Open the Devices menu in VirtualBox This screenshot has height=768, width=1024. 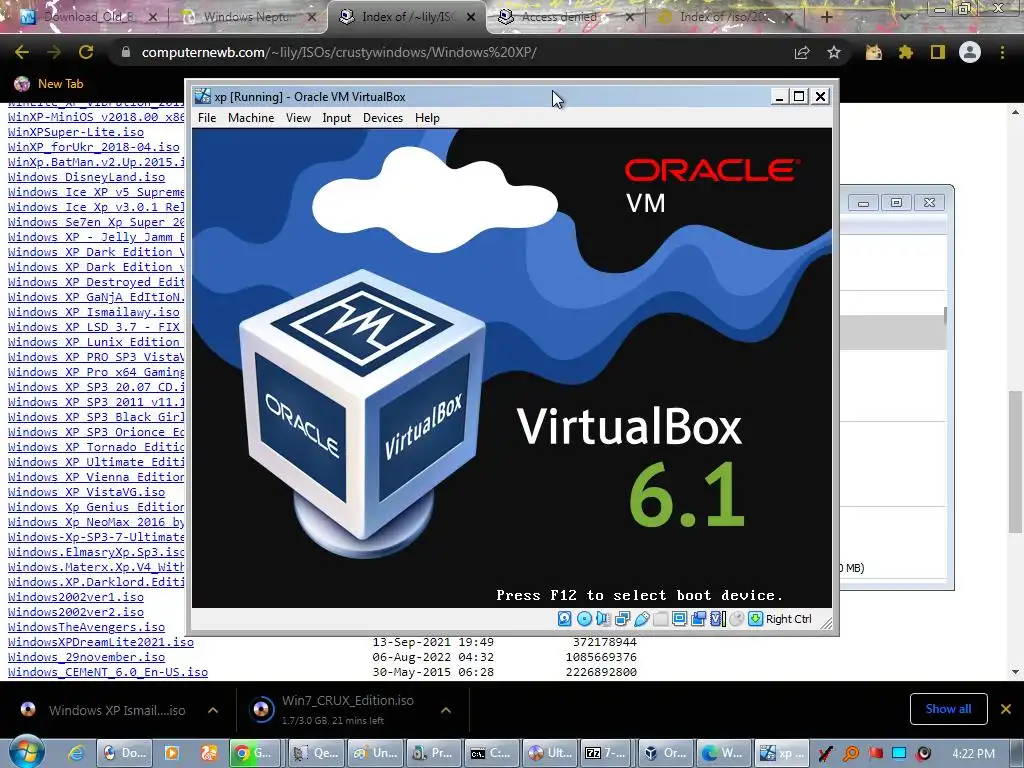(x=383, y=118)
